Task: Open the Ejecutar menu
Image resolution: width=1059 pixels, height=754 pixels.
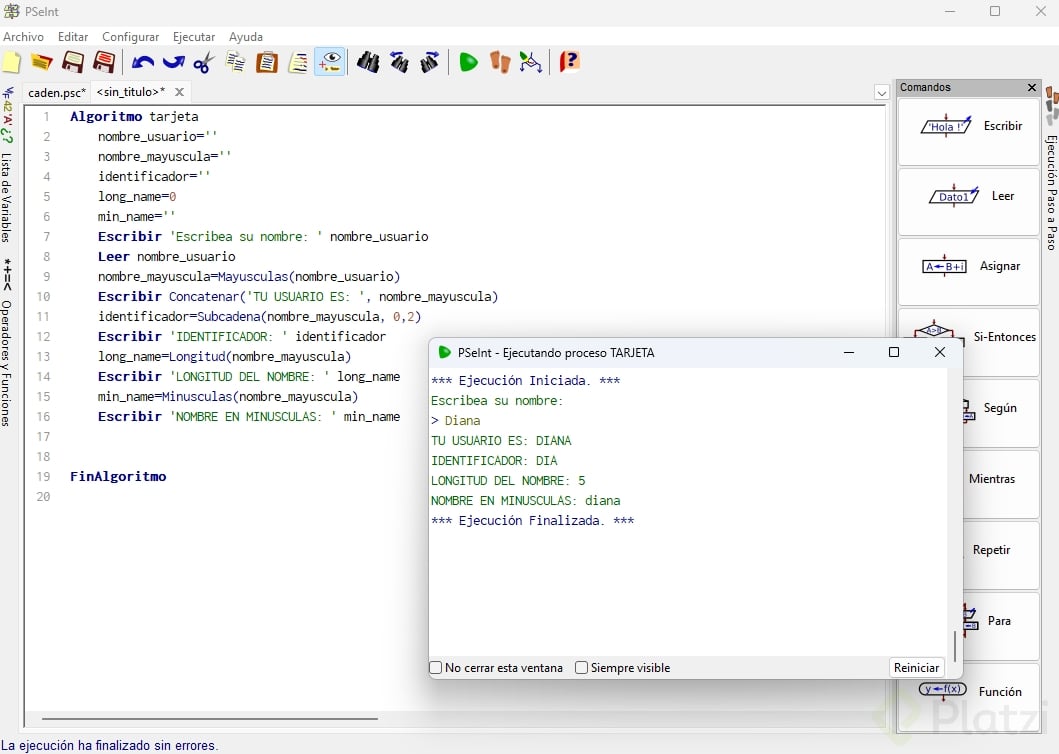Action: coord(193,37)
